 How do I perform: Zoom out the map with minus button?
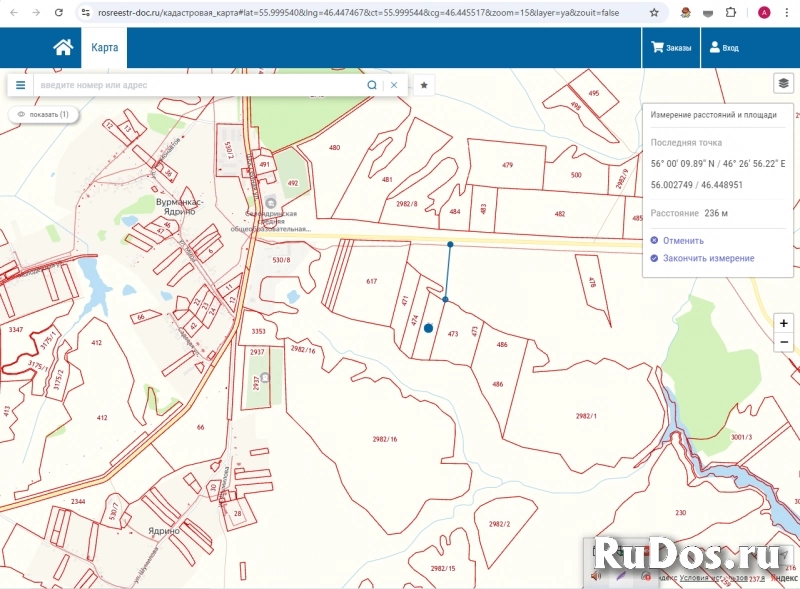(784, 343)
